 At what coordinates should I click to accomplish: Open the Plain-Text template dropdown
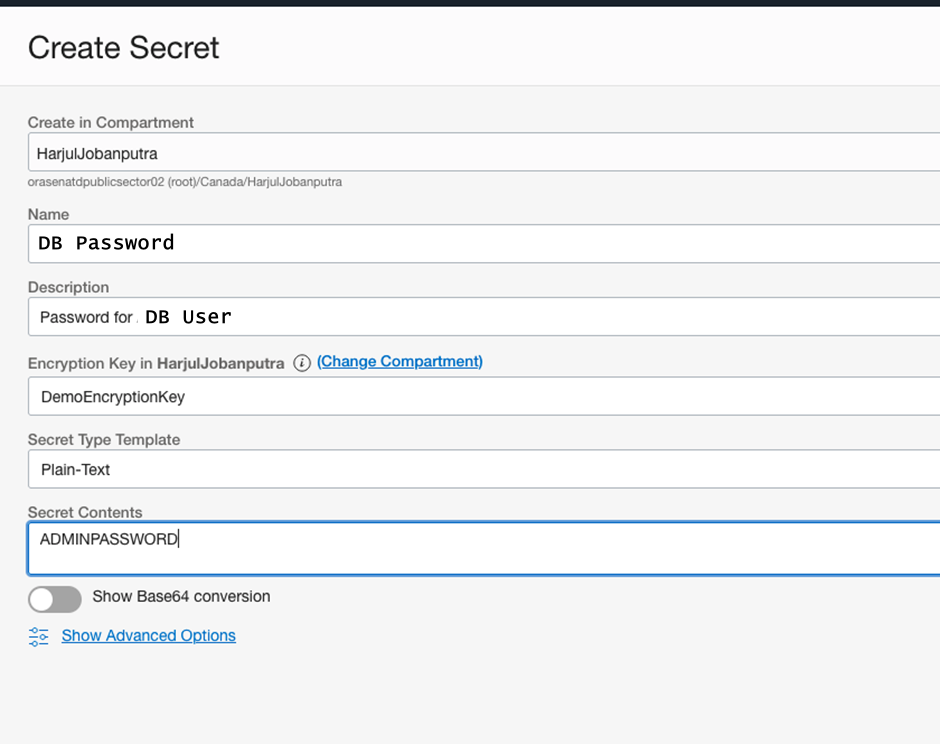(x=480, y=469)
